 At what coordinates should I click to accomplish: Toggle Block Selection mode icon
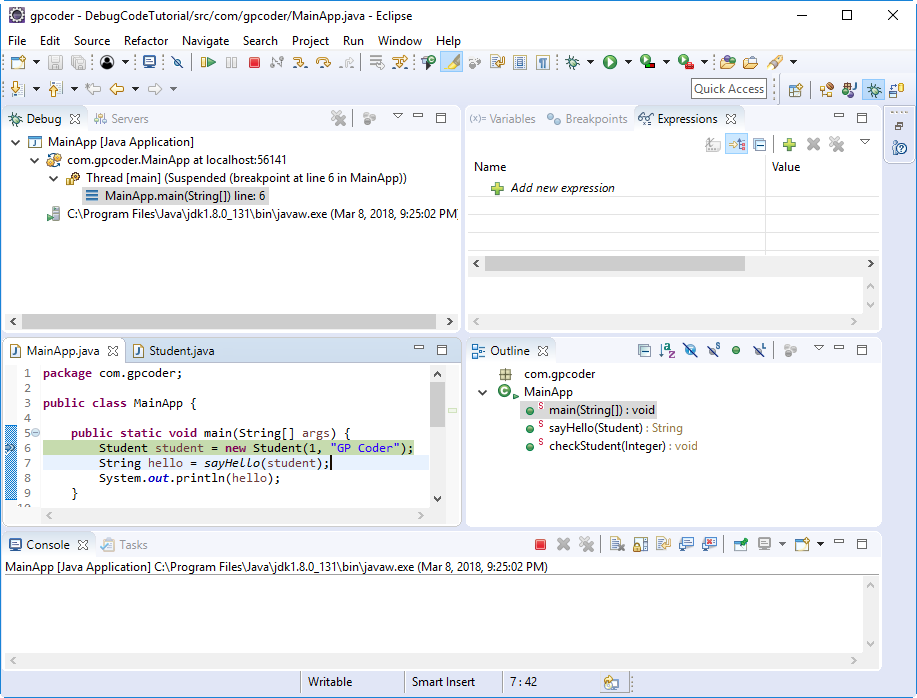click(520, 62)
